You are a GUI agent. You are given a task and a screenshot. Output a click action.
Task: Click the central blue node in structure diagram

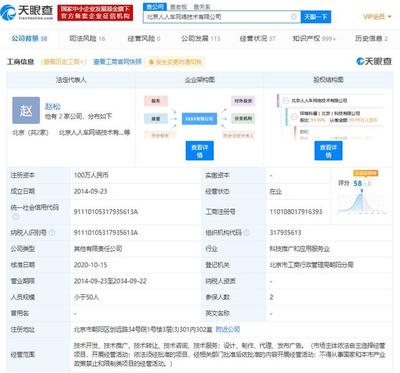pos(199,119)
